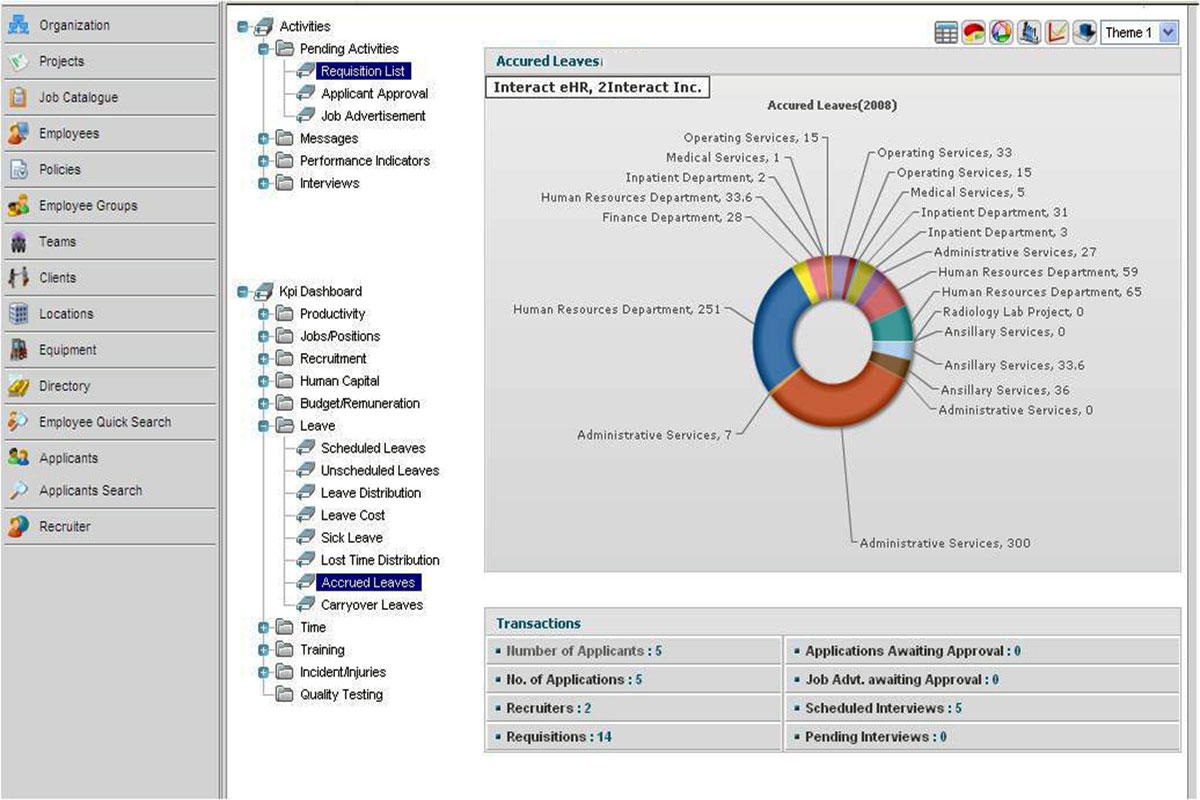Expand the Productivity folder

(x=264, y=314)
